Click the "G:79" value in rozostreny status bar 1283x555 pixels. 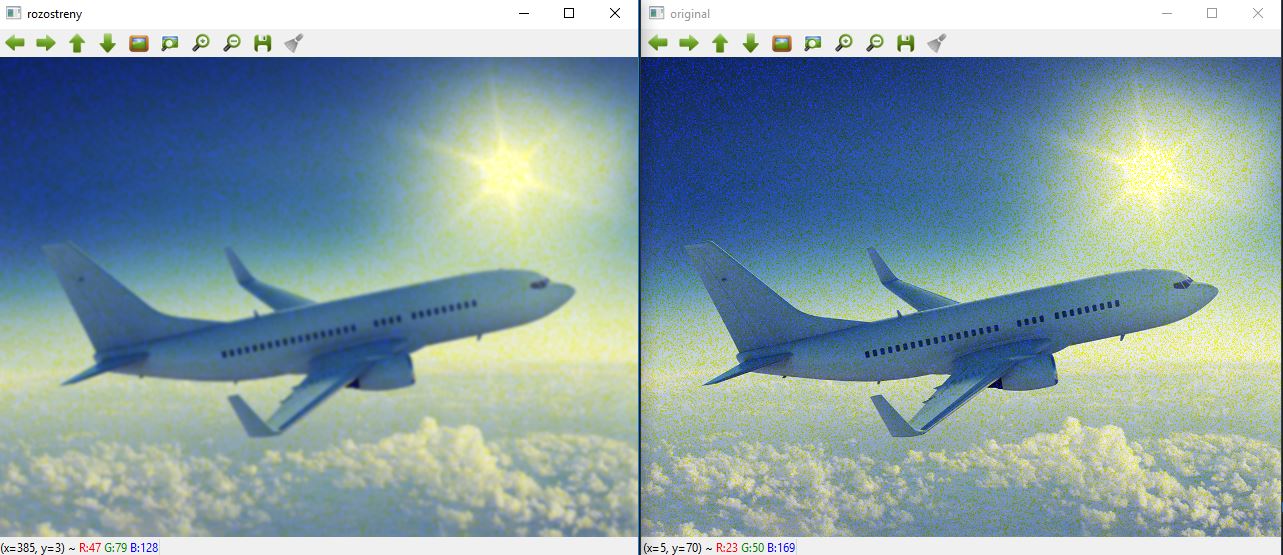[116, 547]
